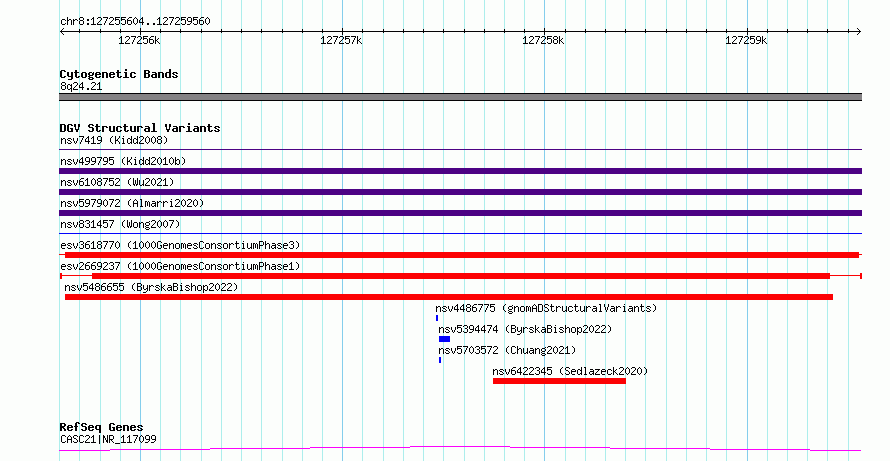Click the ruler's left arrow end
This screenshot has height=461, width=890.
pos(62,31)
